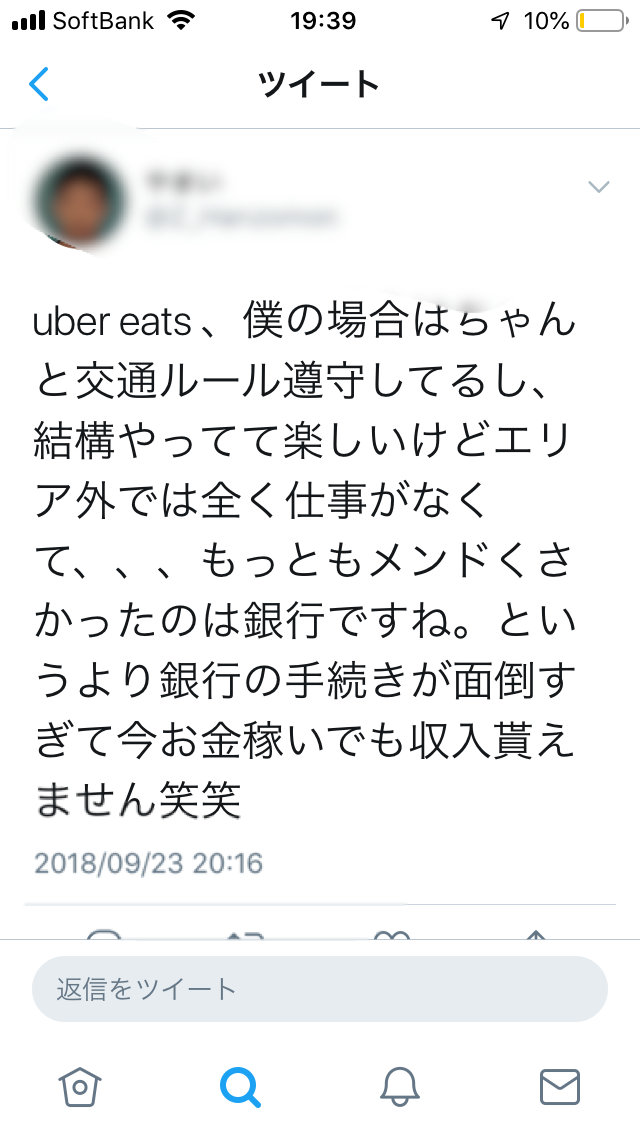
Task: Tap the back arrow in header
Action: pyautogui.click(x=39, y=84)
